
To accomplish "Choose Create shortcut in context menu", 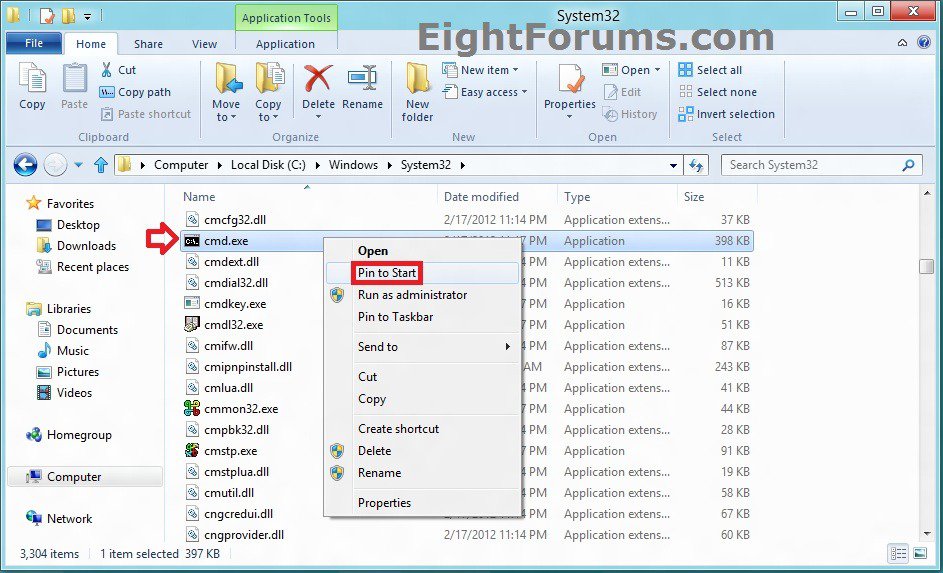I will pos(422,429).
